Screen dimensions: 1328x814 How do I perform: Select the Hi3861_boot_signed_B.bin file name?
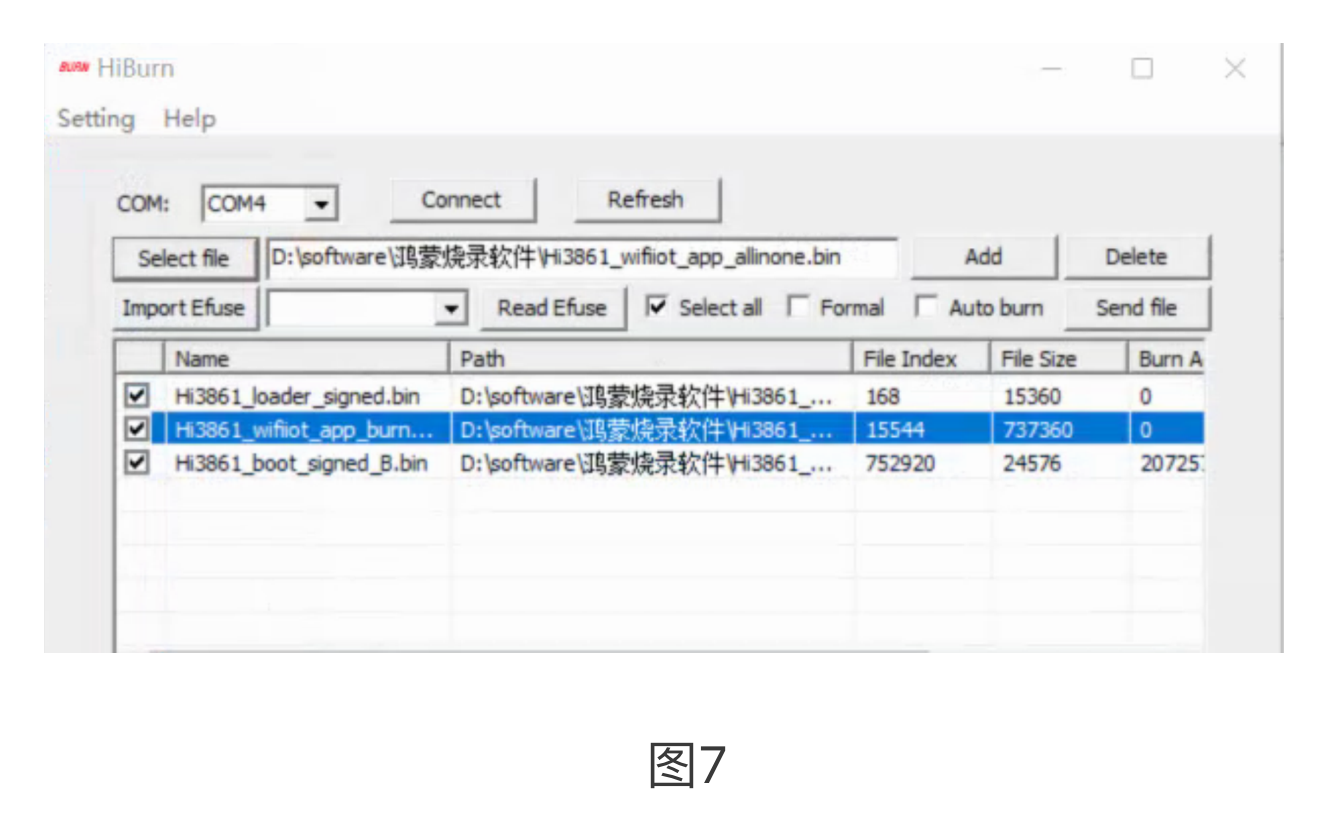click(301, 464)
